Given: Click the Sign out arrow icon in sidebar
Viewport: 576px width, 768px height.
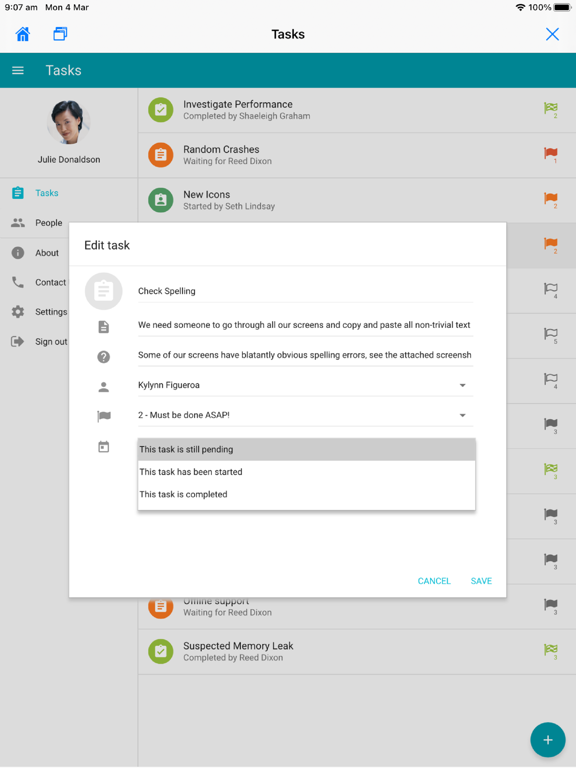Looking at the screenshot, I should pyautogui.click(x=18, y=341).
